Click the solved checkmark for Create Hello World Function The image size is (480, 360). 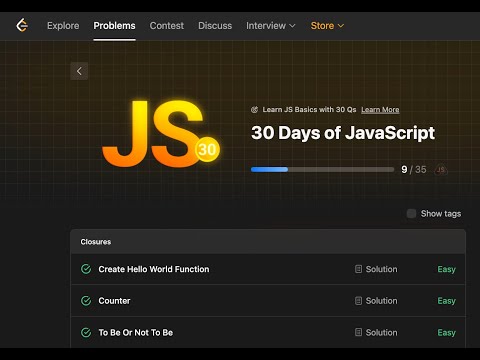86,269
